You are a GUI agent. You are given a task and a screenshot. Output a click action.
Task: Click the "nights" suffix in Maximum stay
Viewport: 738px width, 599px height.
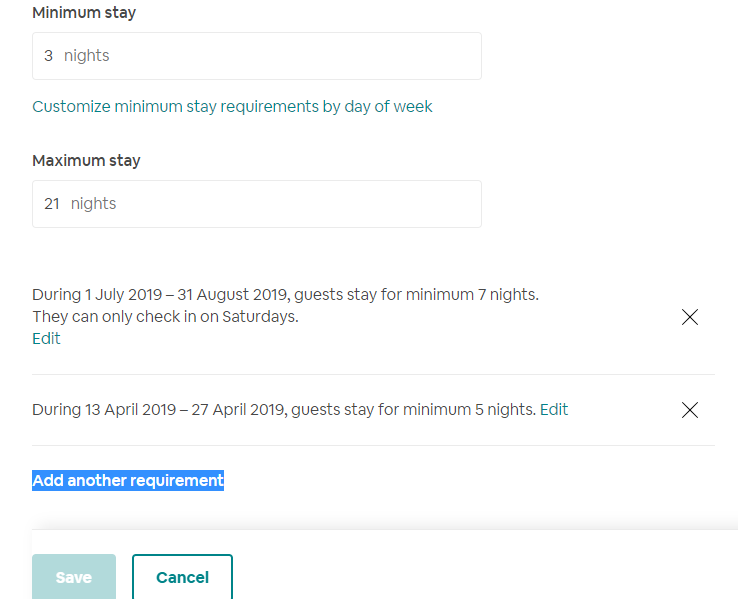tap(94, 204)
